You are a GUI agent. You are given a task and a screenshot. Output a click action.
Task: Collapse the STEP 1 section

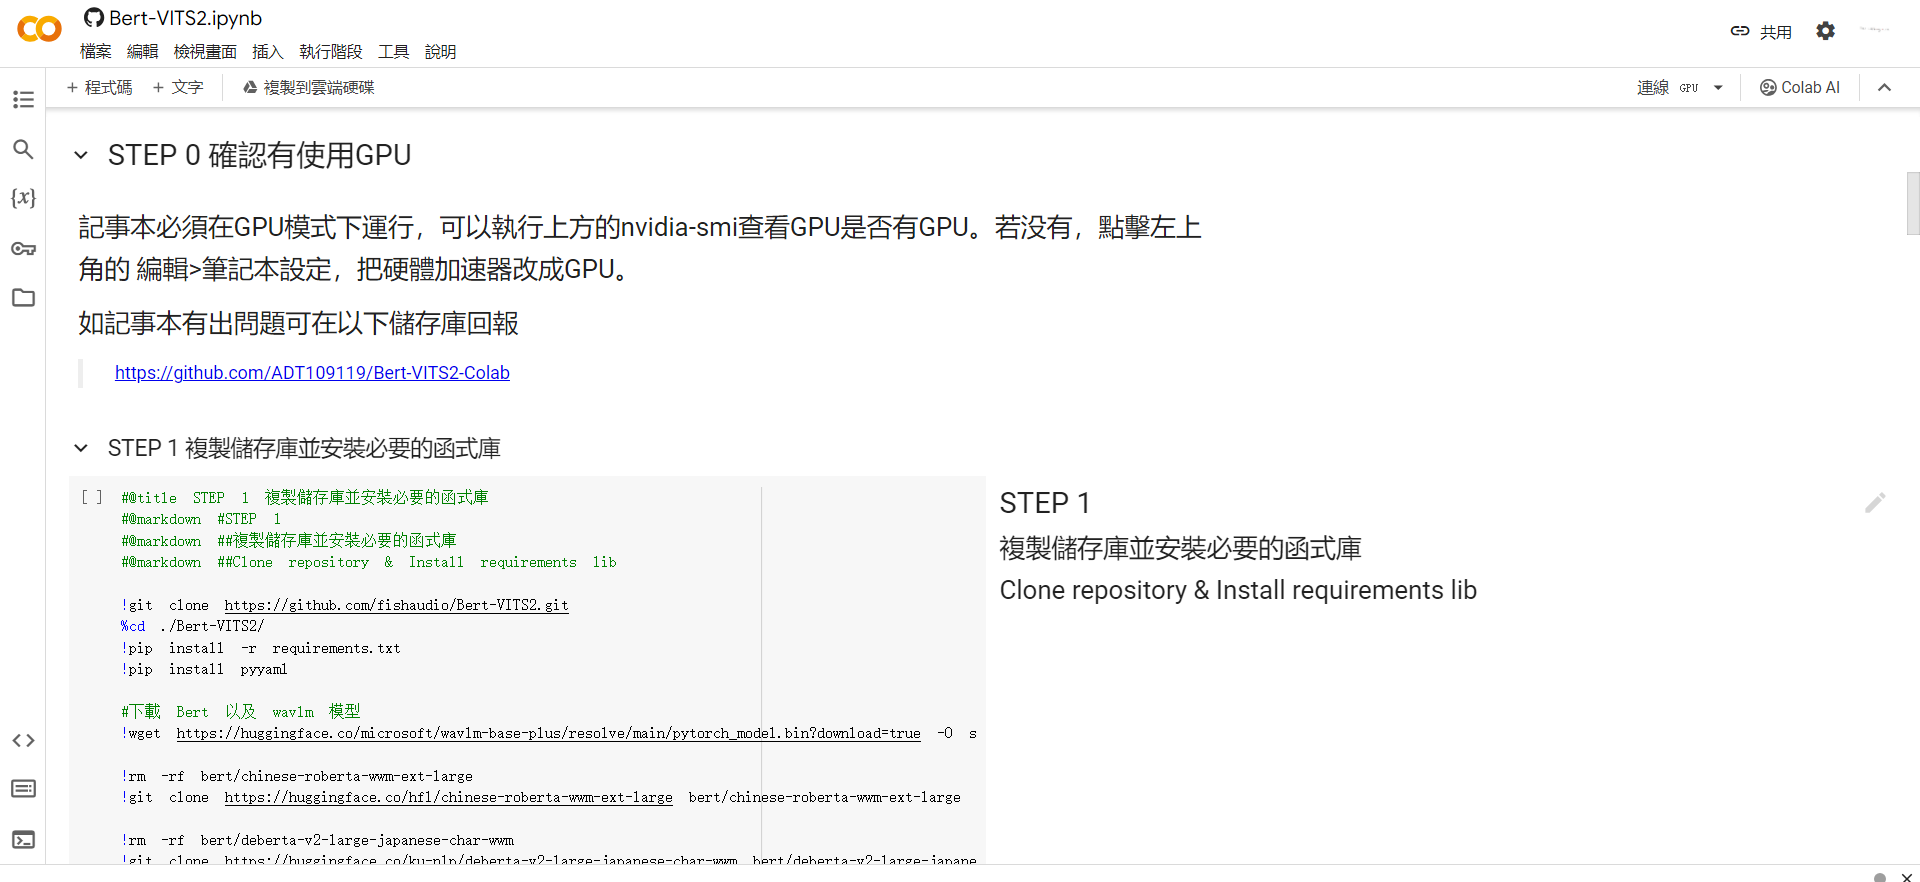[81, 448]
